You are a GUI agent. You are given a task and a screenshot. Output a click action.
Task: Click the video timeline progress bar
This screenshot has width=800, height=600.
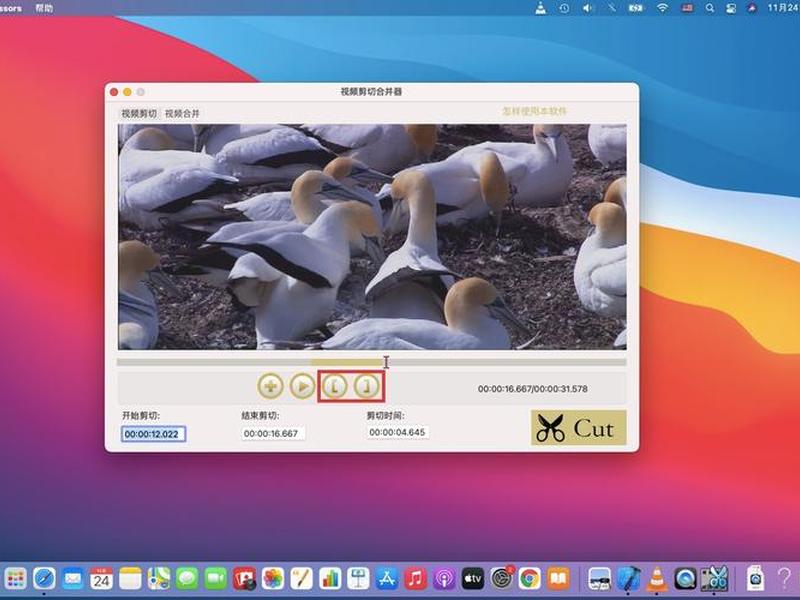click(x=371, y=362)
